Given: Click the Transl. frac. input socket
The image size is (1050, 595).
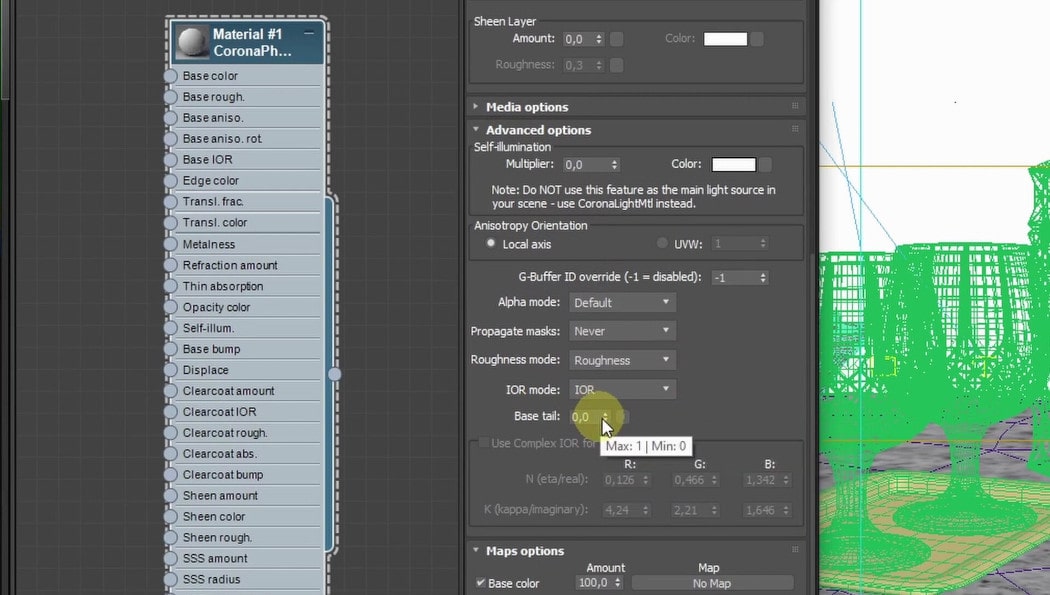Looking at the screenshot, I should 170,201.
